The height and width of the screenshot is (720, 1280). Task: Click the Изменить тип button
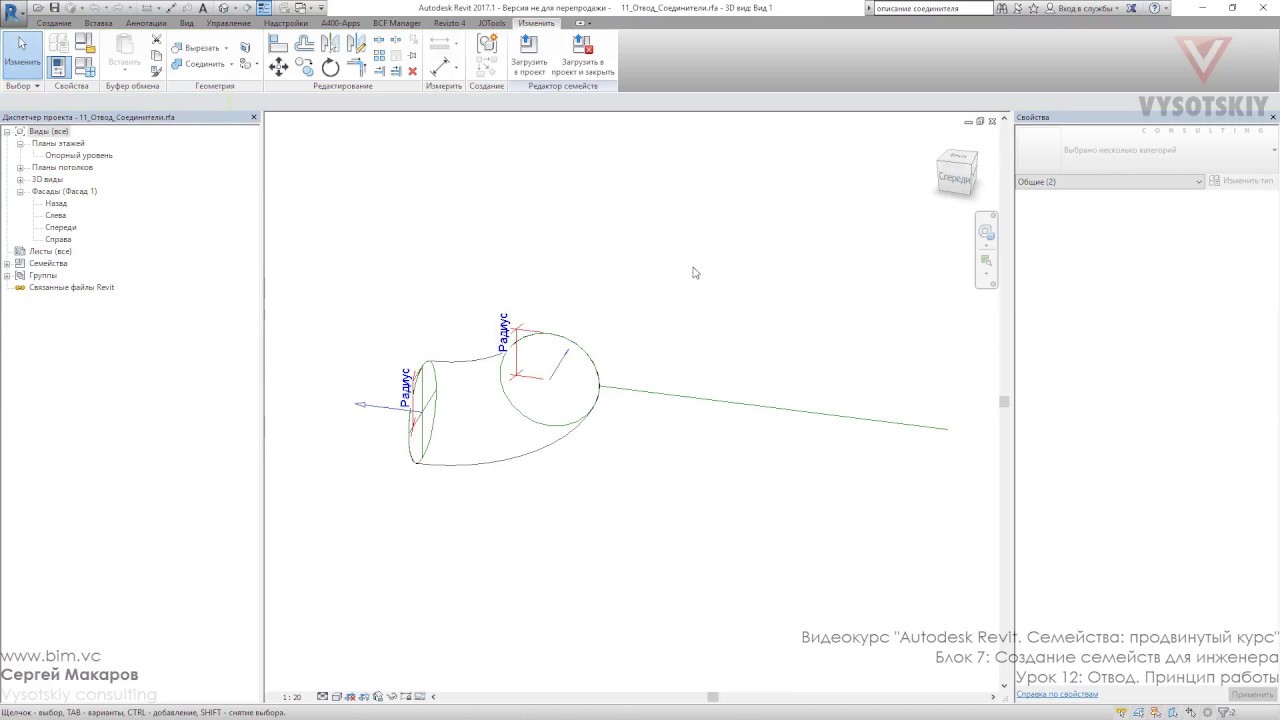(x=1241, y=181)
